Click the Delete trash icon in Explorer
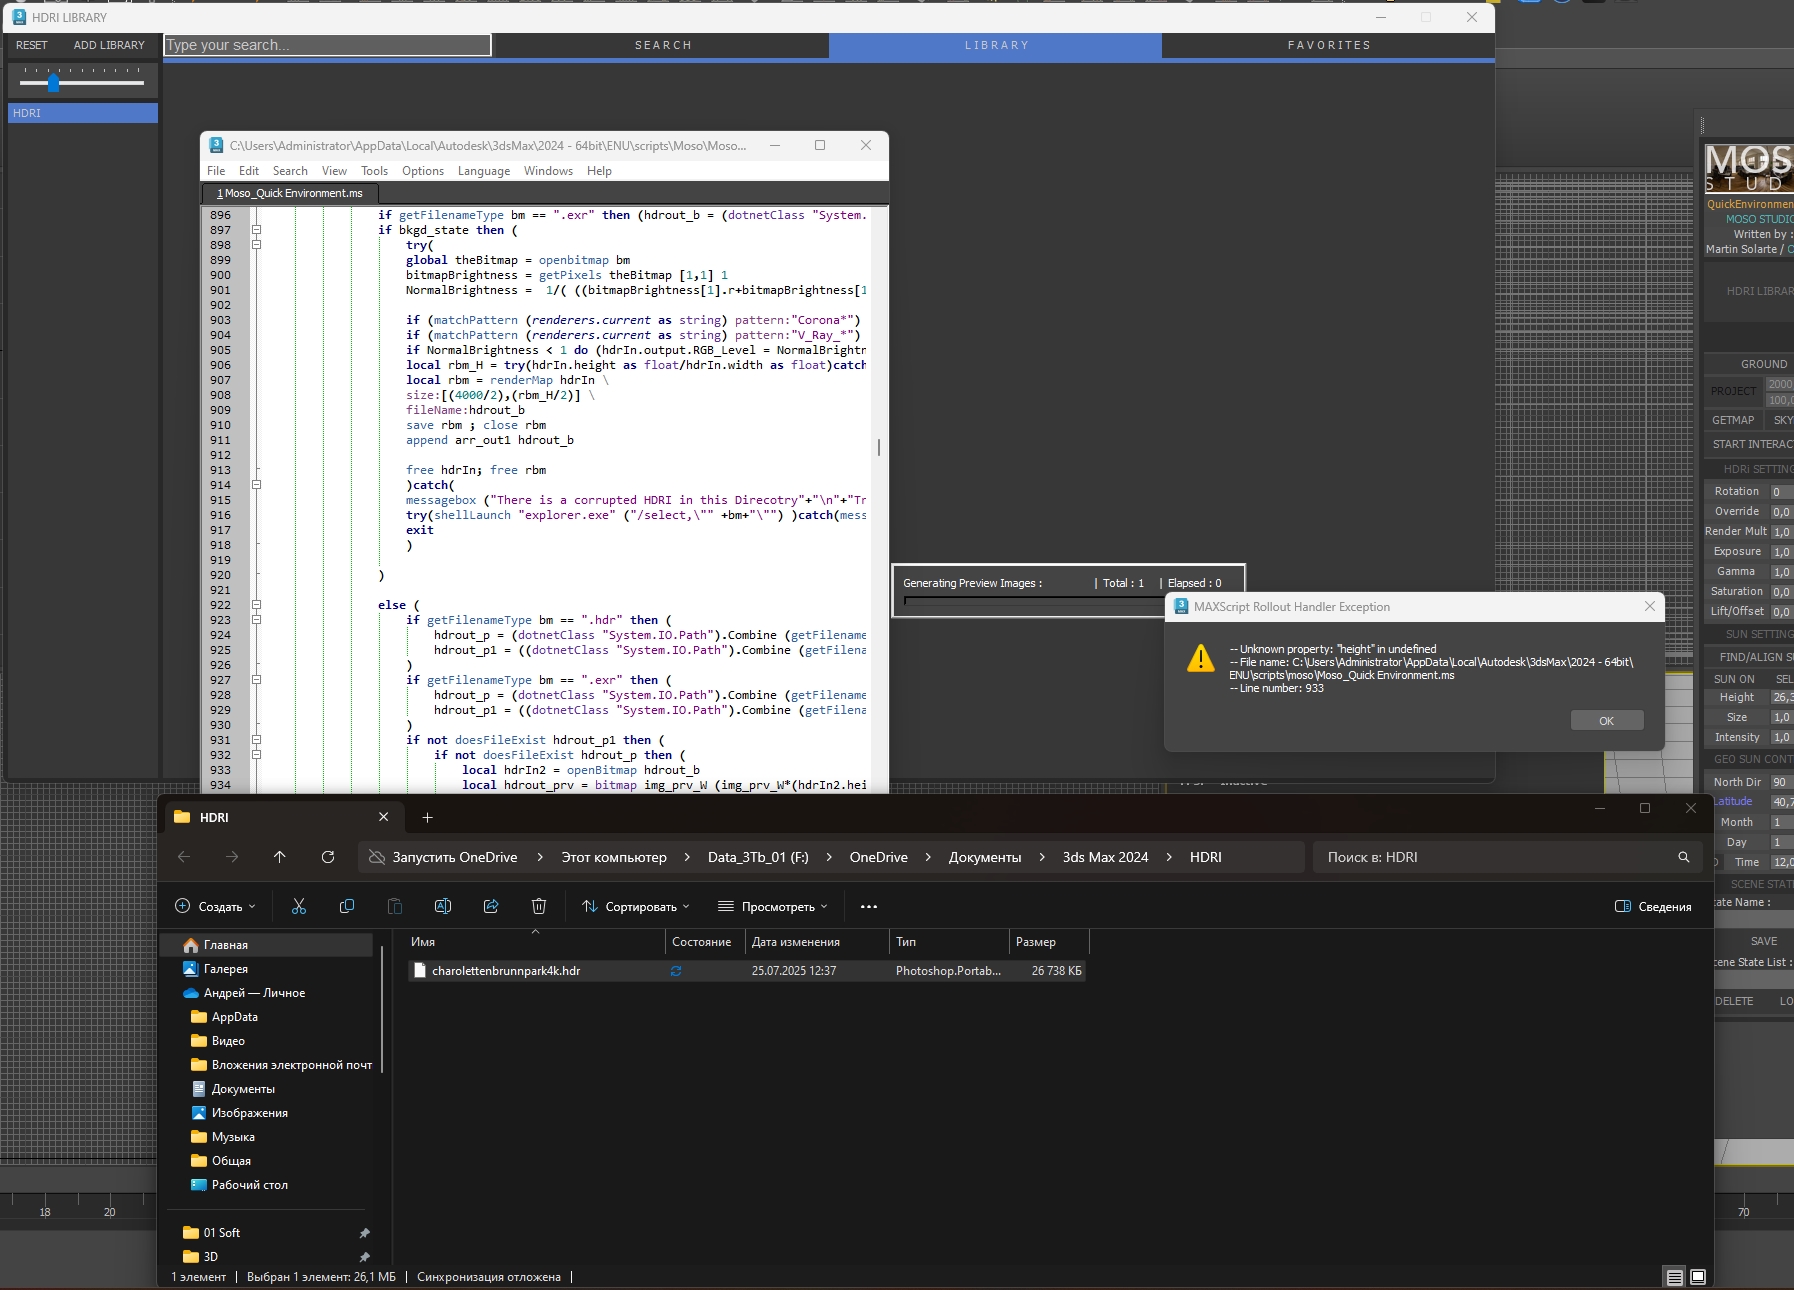 point(539,906)
